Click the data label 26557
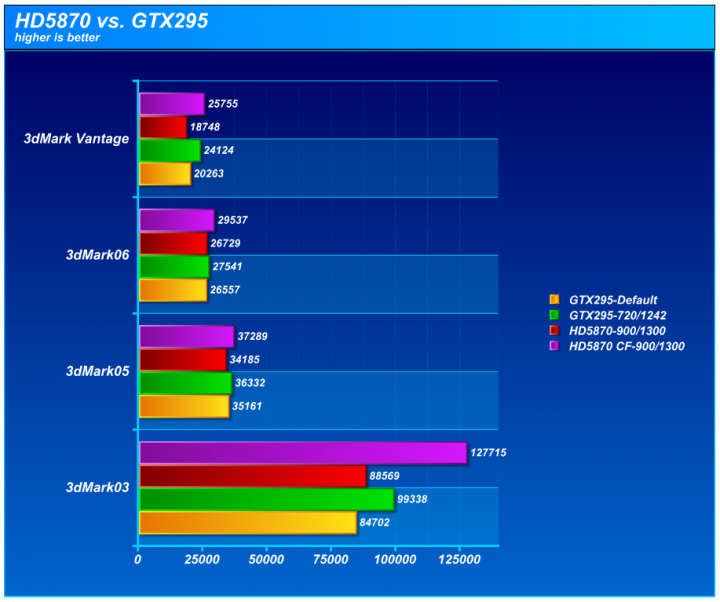 click(225, 290)
